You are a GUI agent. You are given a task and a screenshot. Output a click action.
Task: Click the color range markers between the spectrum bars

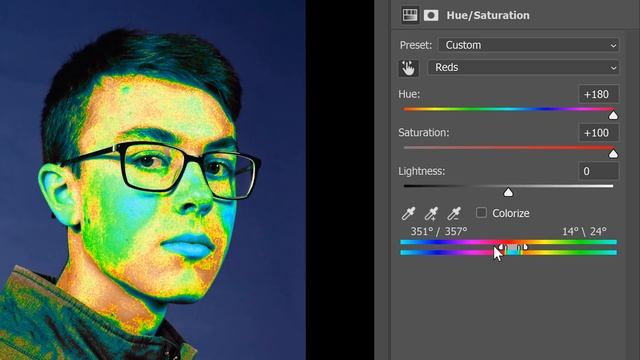coord(513,247)
